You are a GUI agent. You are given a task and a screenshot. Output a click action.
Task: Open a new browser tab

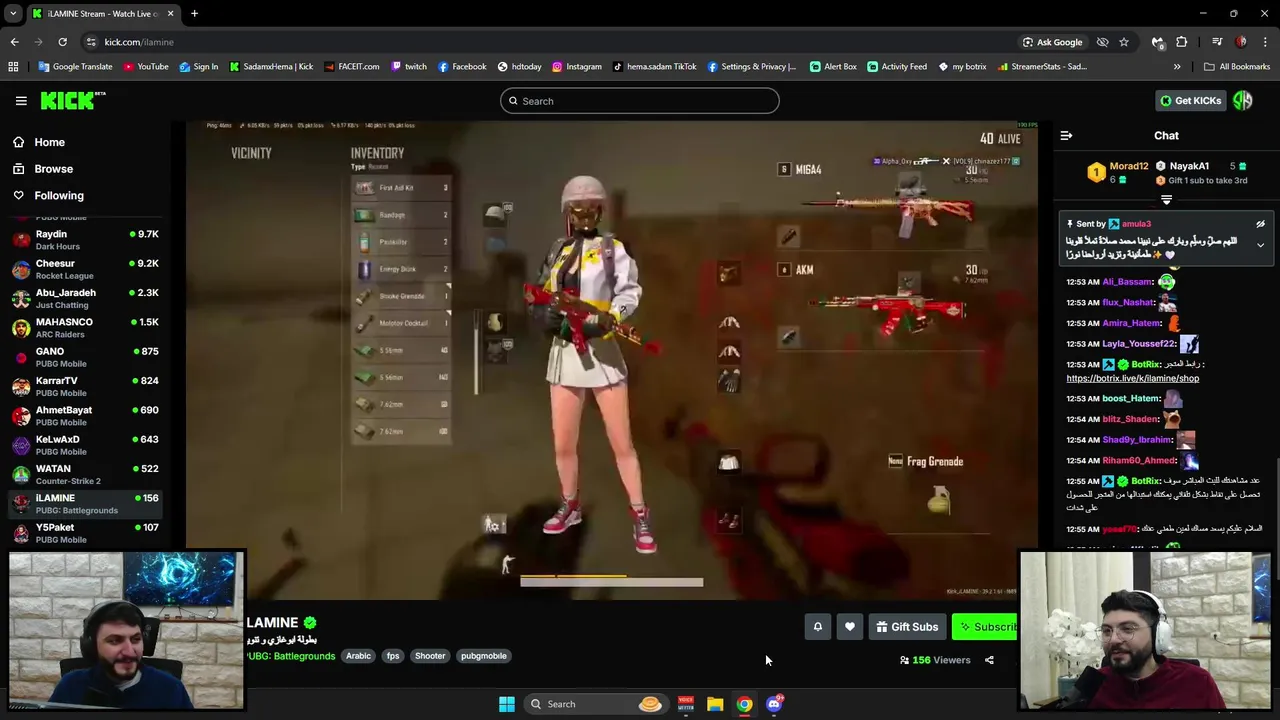194,13
